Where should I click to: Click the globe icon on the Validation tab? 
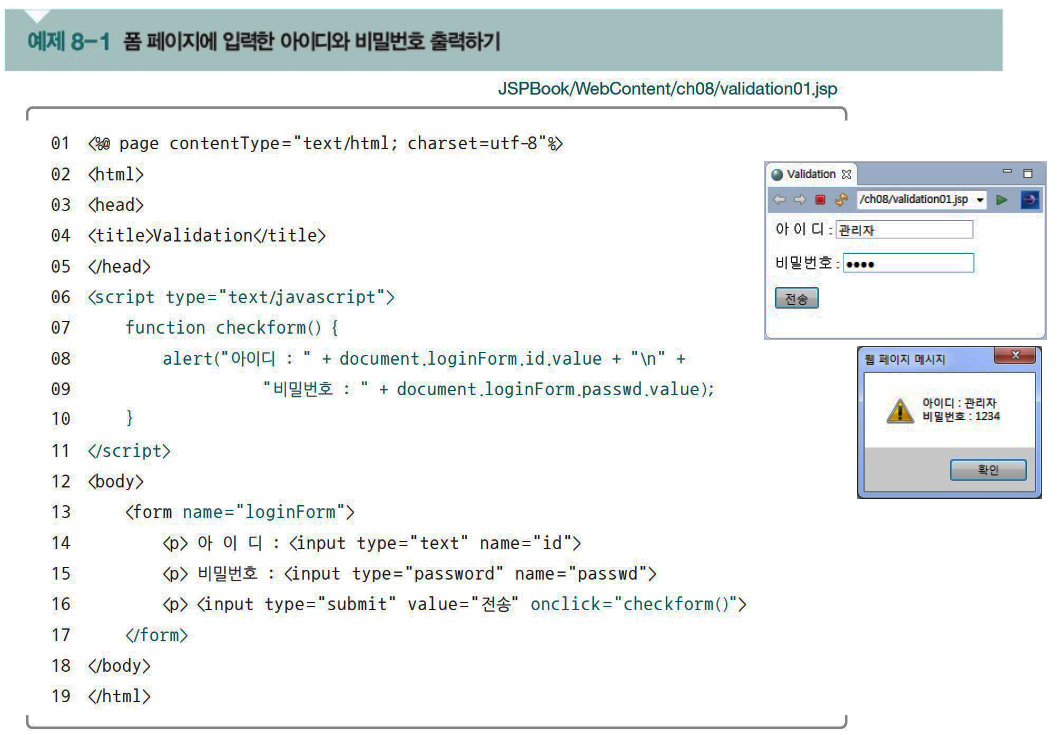777,174
